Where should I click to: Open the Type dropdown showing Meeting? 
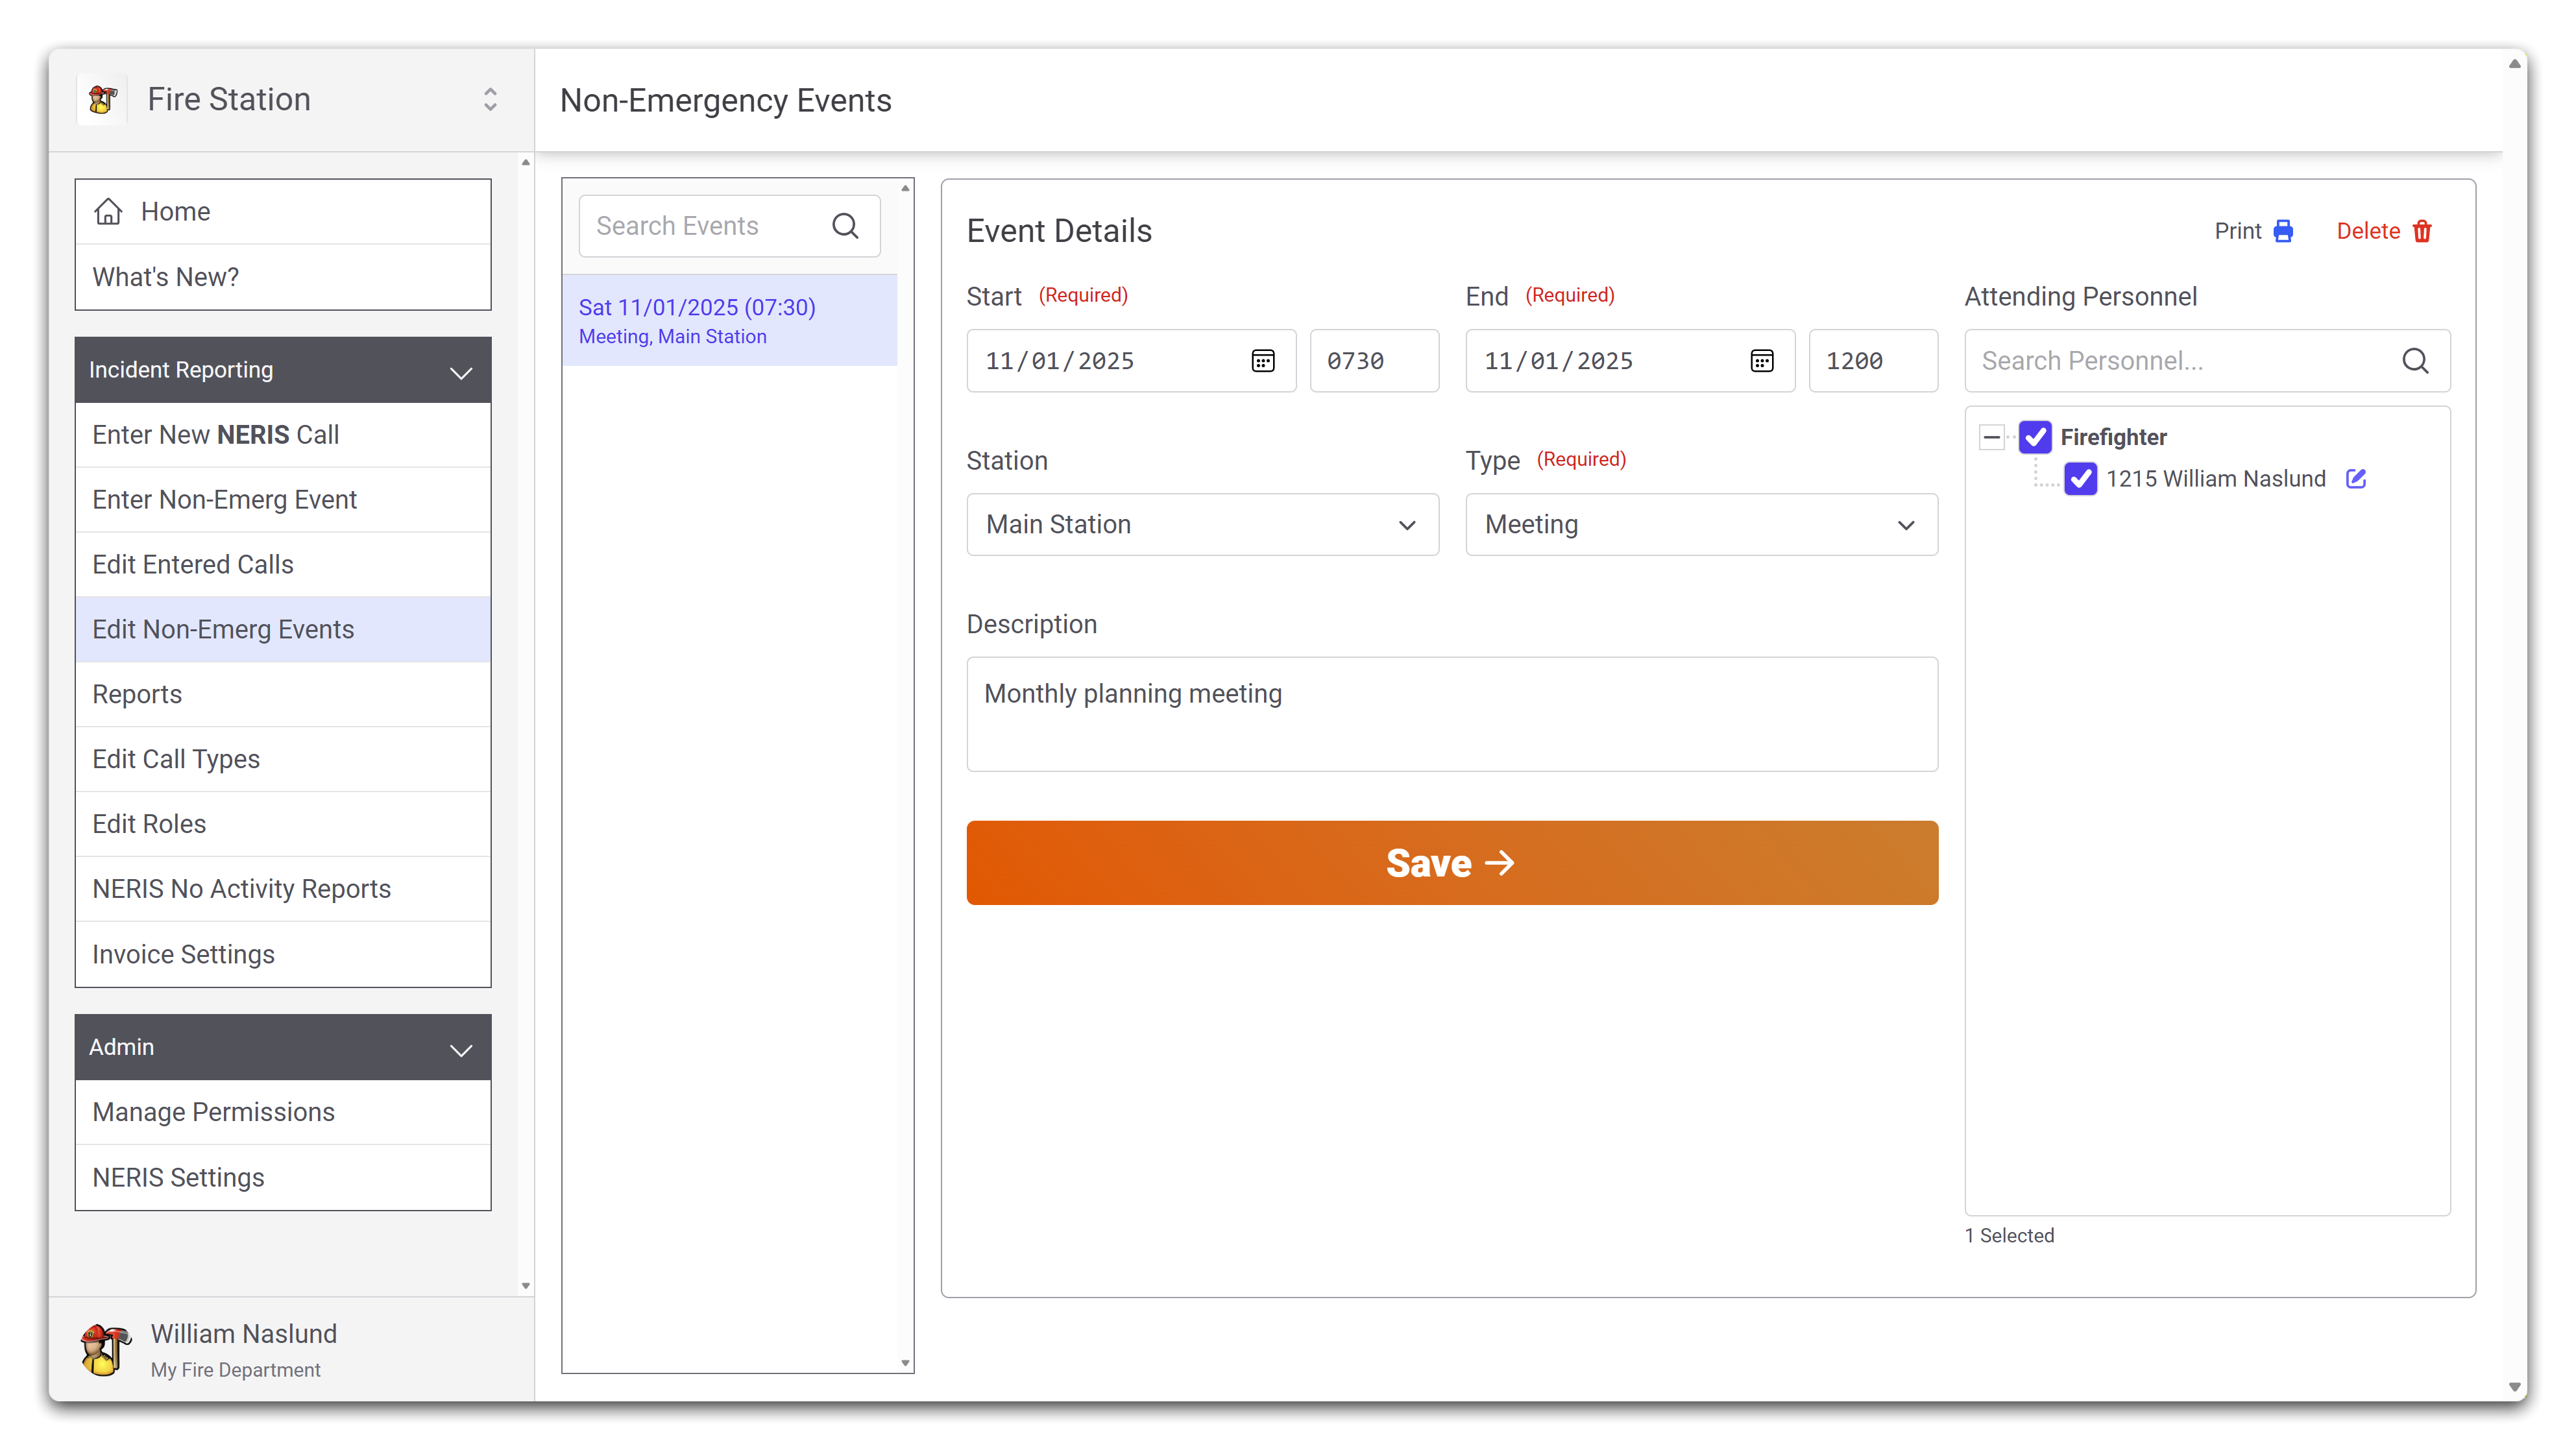click(x=1700, y=525)
